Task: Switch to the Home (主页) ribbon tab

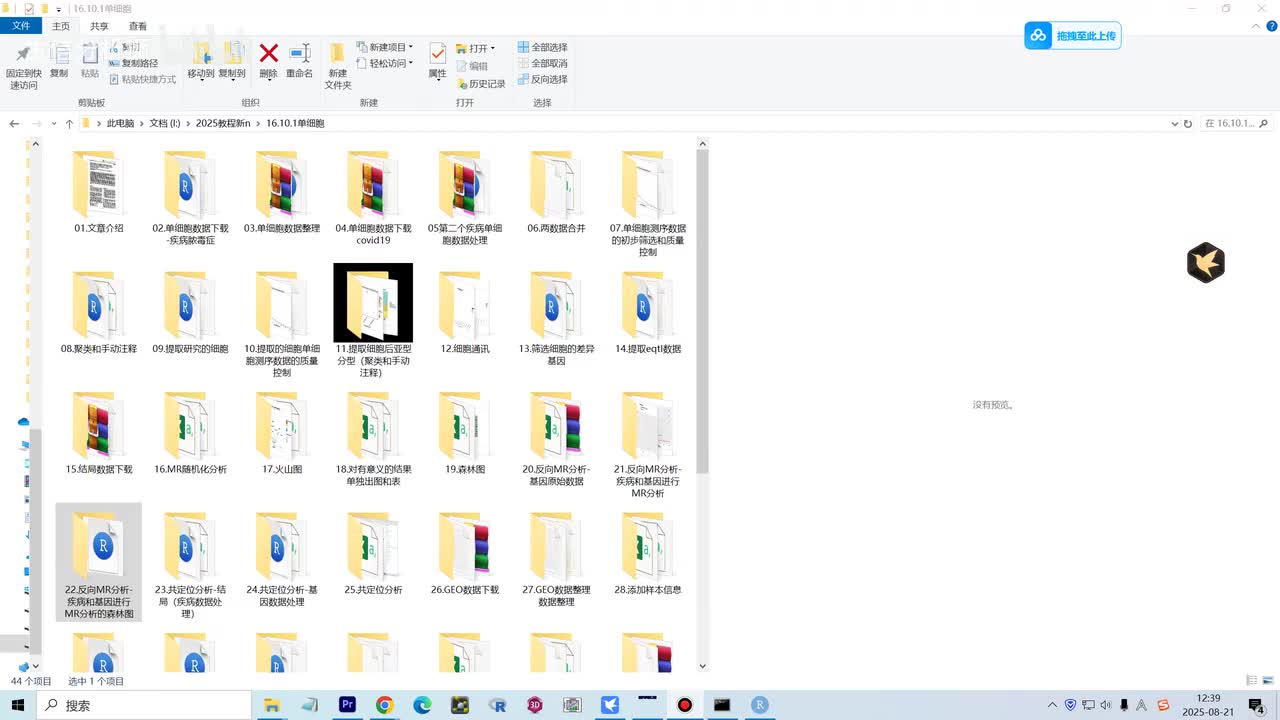Action: (x=61, y=26)
